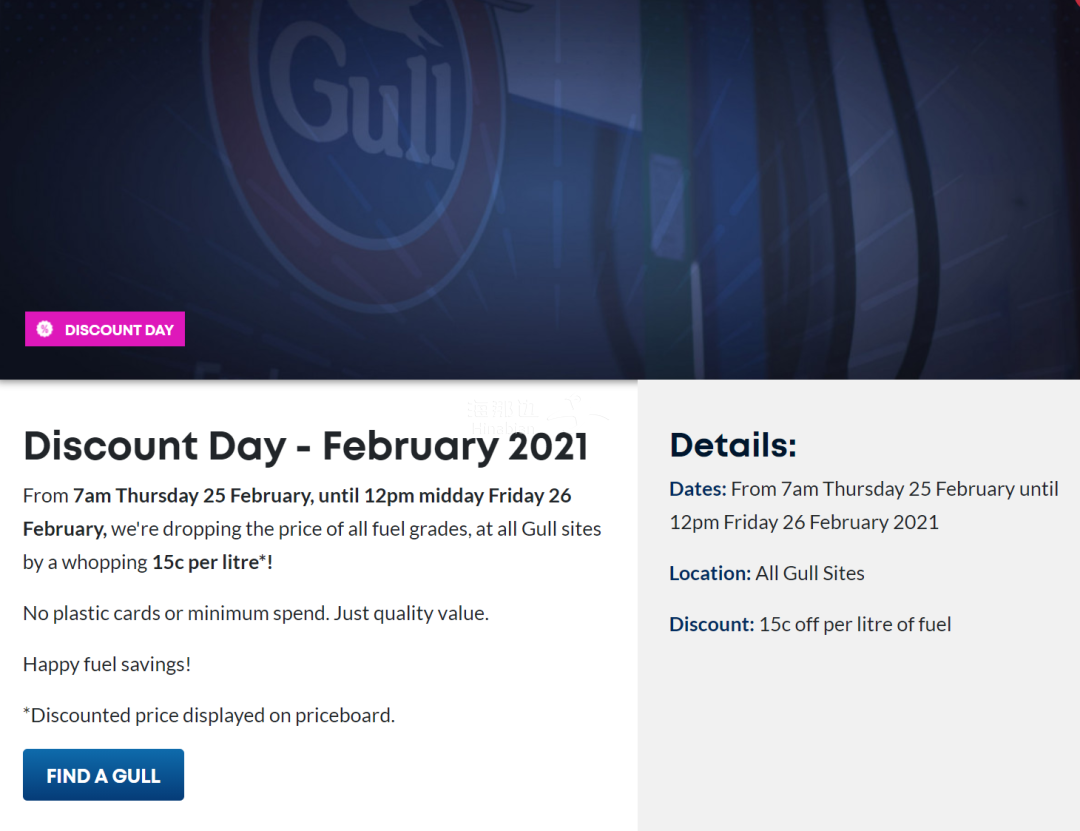Click the 'Location:' label in the details panel
This screenshot has width=1080, height=831.
click(709, 573)
